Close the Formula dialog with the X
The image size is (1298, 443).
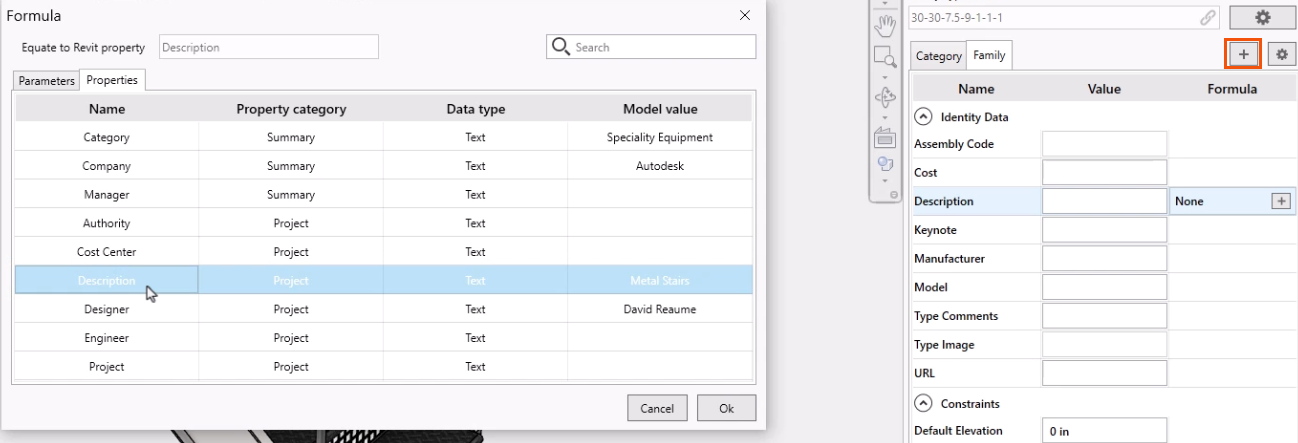[x=744, y=16]
